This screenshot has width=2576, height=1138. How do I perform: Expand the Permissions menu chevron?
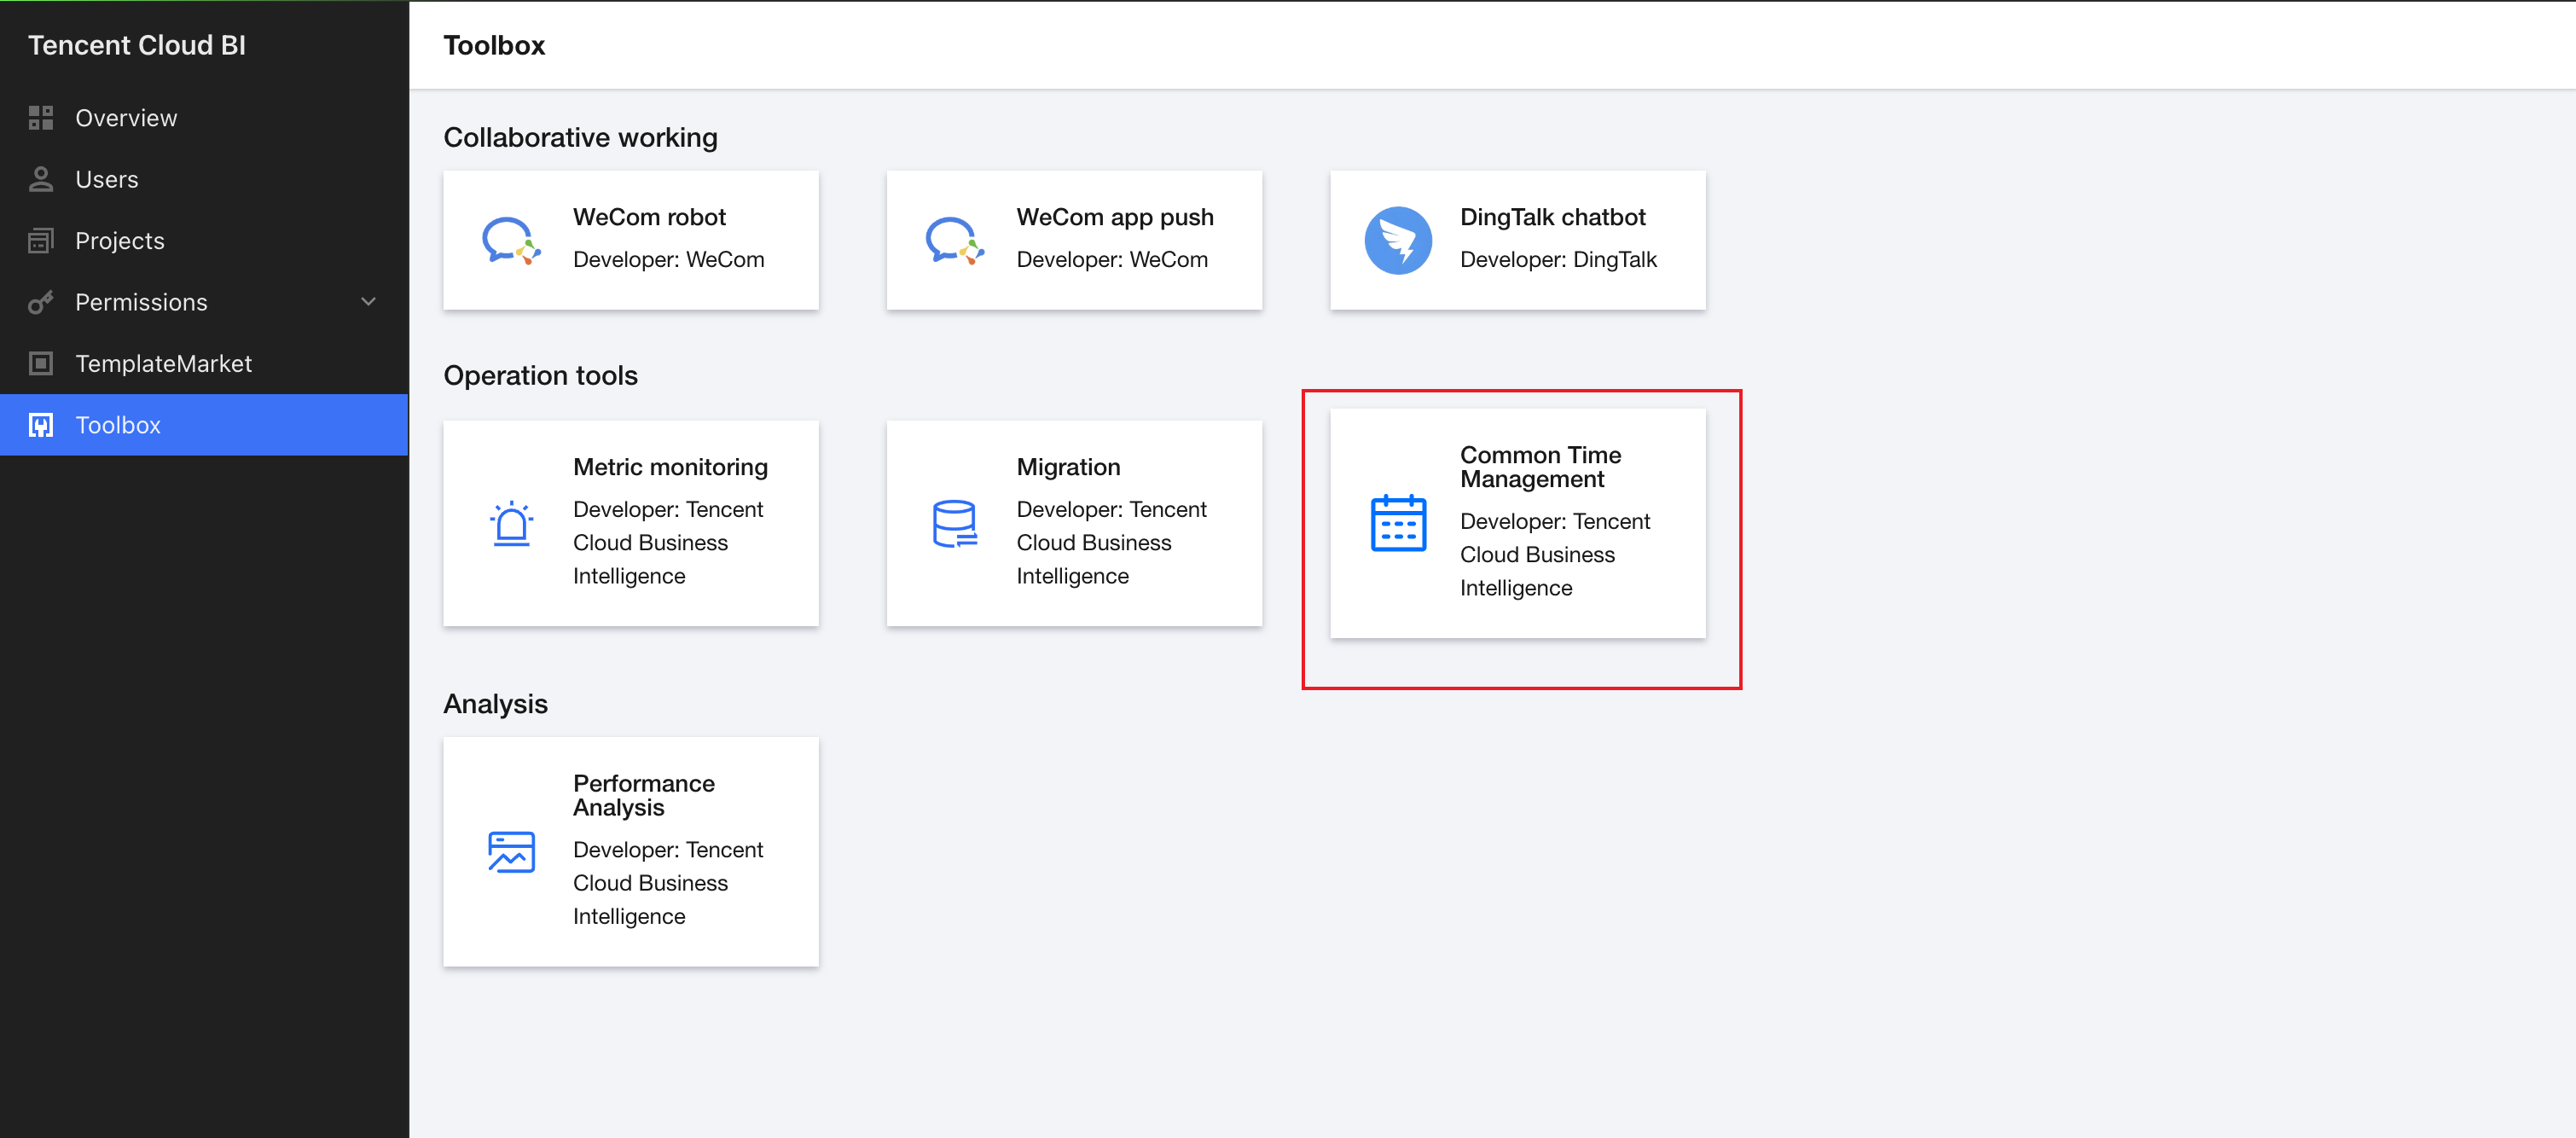[x=368, y=302]
